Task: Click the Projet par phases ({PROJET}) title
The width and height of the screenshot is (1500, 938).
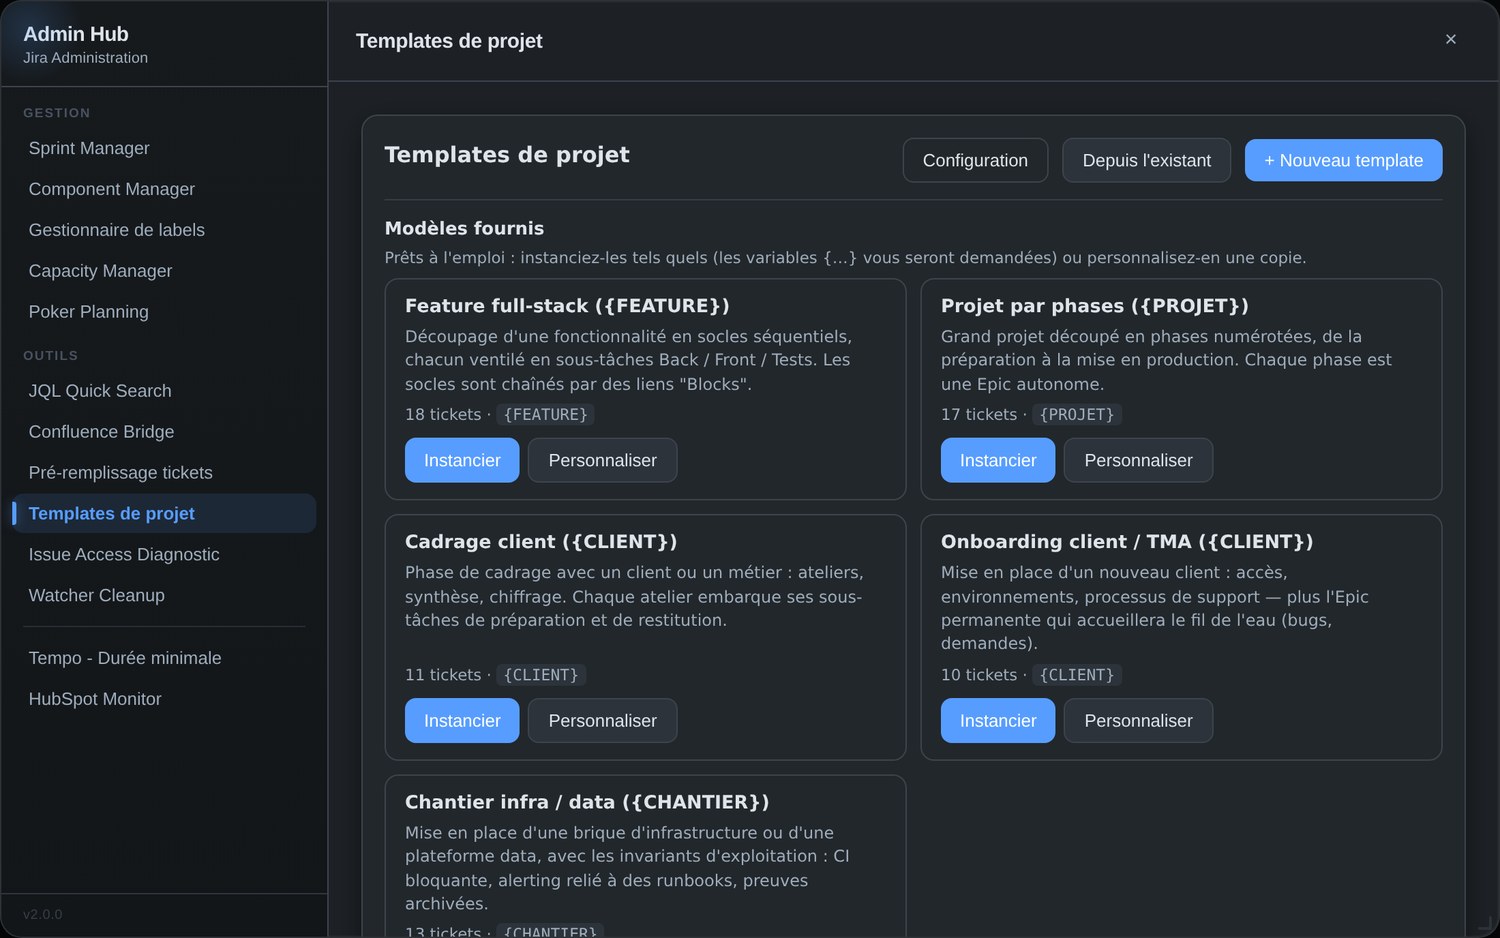Action: (1094, 306)
